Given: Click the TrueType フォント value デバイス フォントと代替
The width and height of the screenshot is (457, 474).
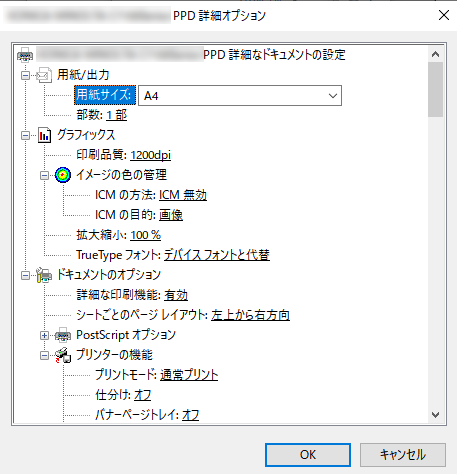Looking at the screenshot, I should (x=217, y=255).
